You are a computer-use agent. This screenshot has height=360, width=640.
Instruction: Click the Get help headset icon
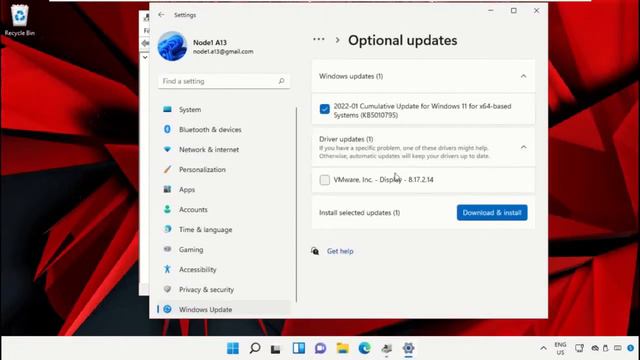pyautogui.click(x=315, y=251)
